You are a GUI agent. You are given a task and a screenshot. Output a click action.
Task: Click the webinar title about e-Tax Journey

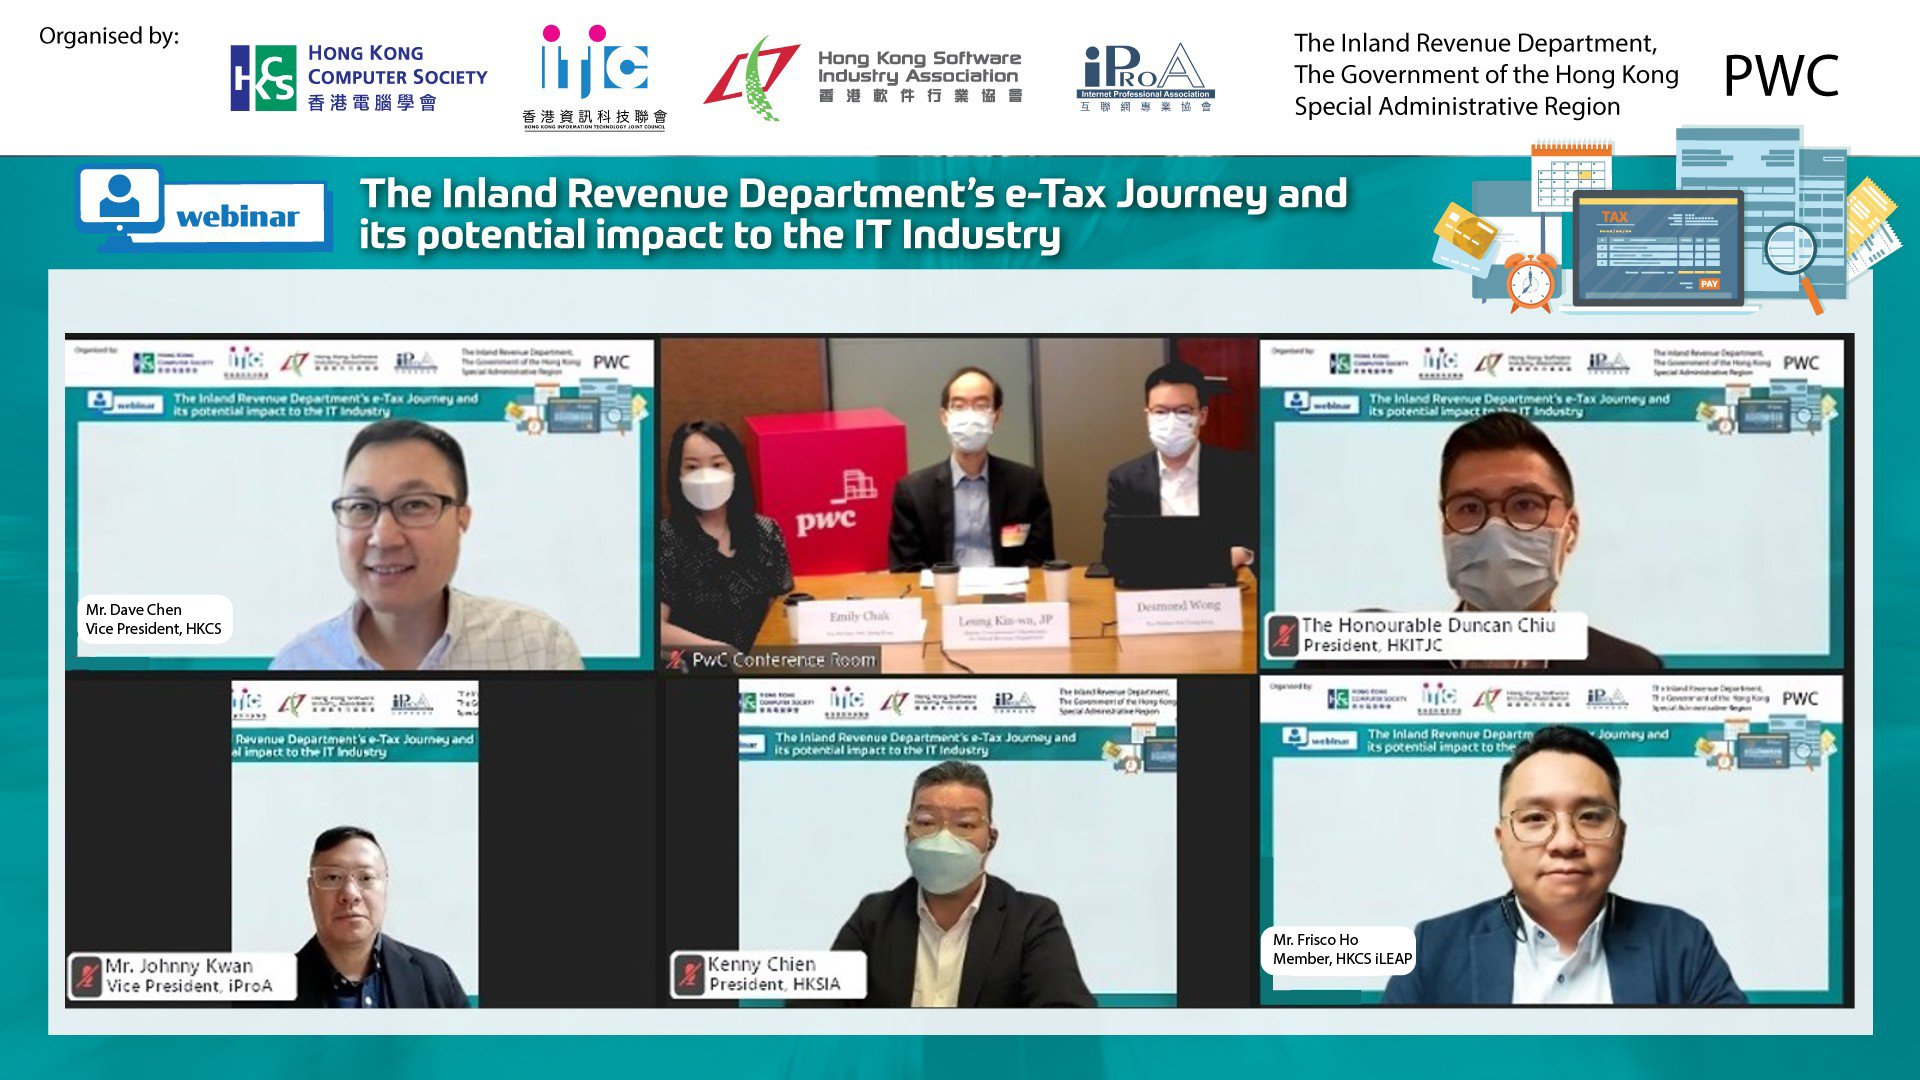[853, 213]
